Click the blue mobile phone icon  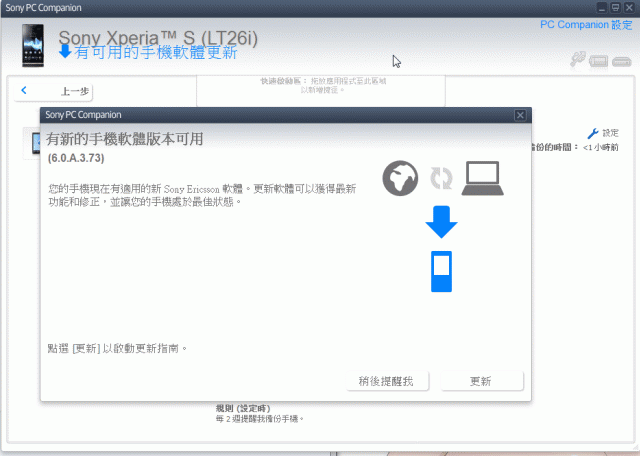(441, 271)
